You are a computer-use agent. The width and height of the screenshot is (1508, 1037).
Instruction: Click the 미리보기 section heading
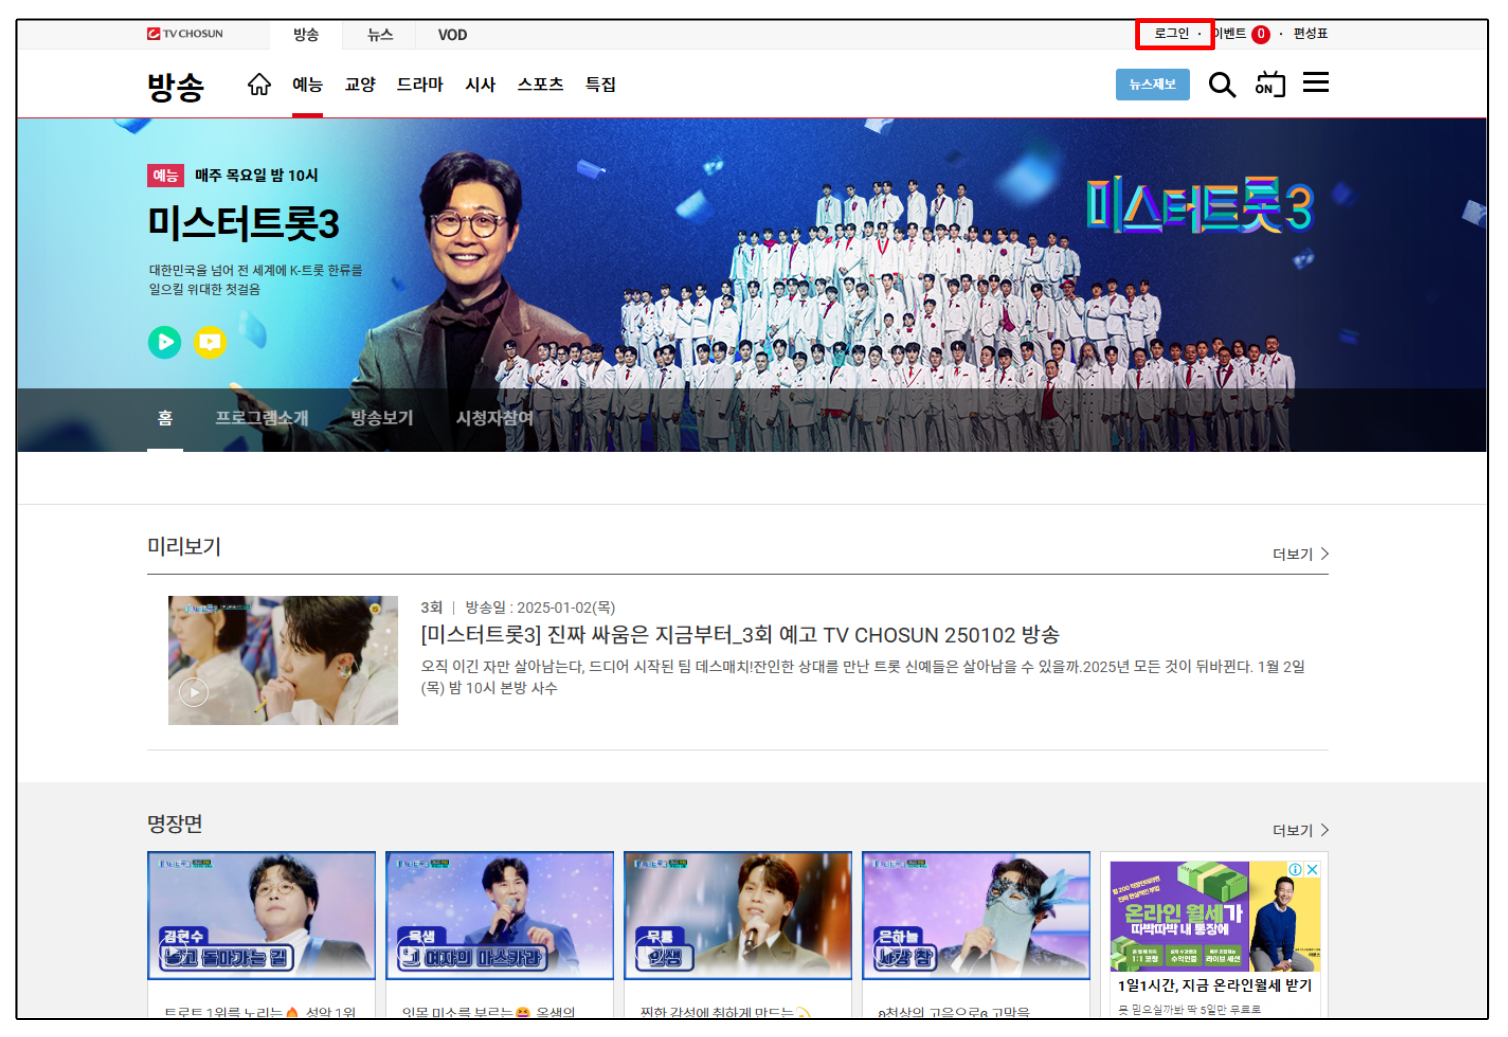pos(184,546)
